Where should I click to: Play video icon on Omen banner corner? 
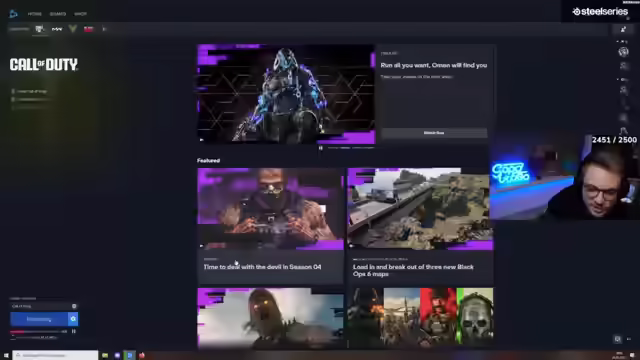point(202,140)
